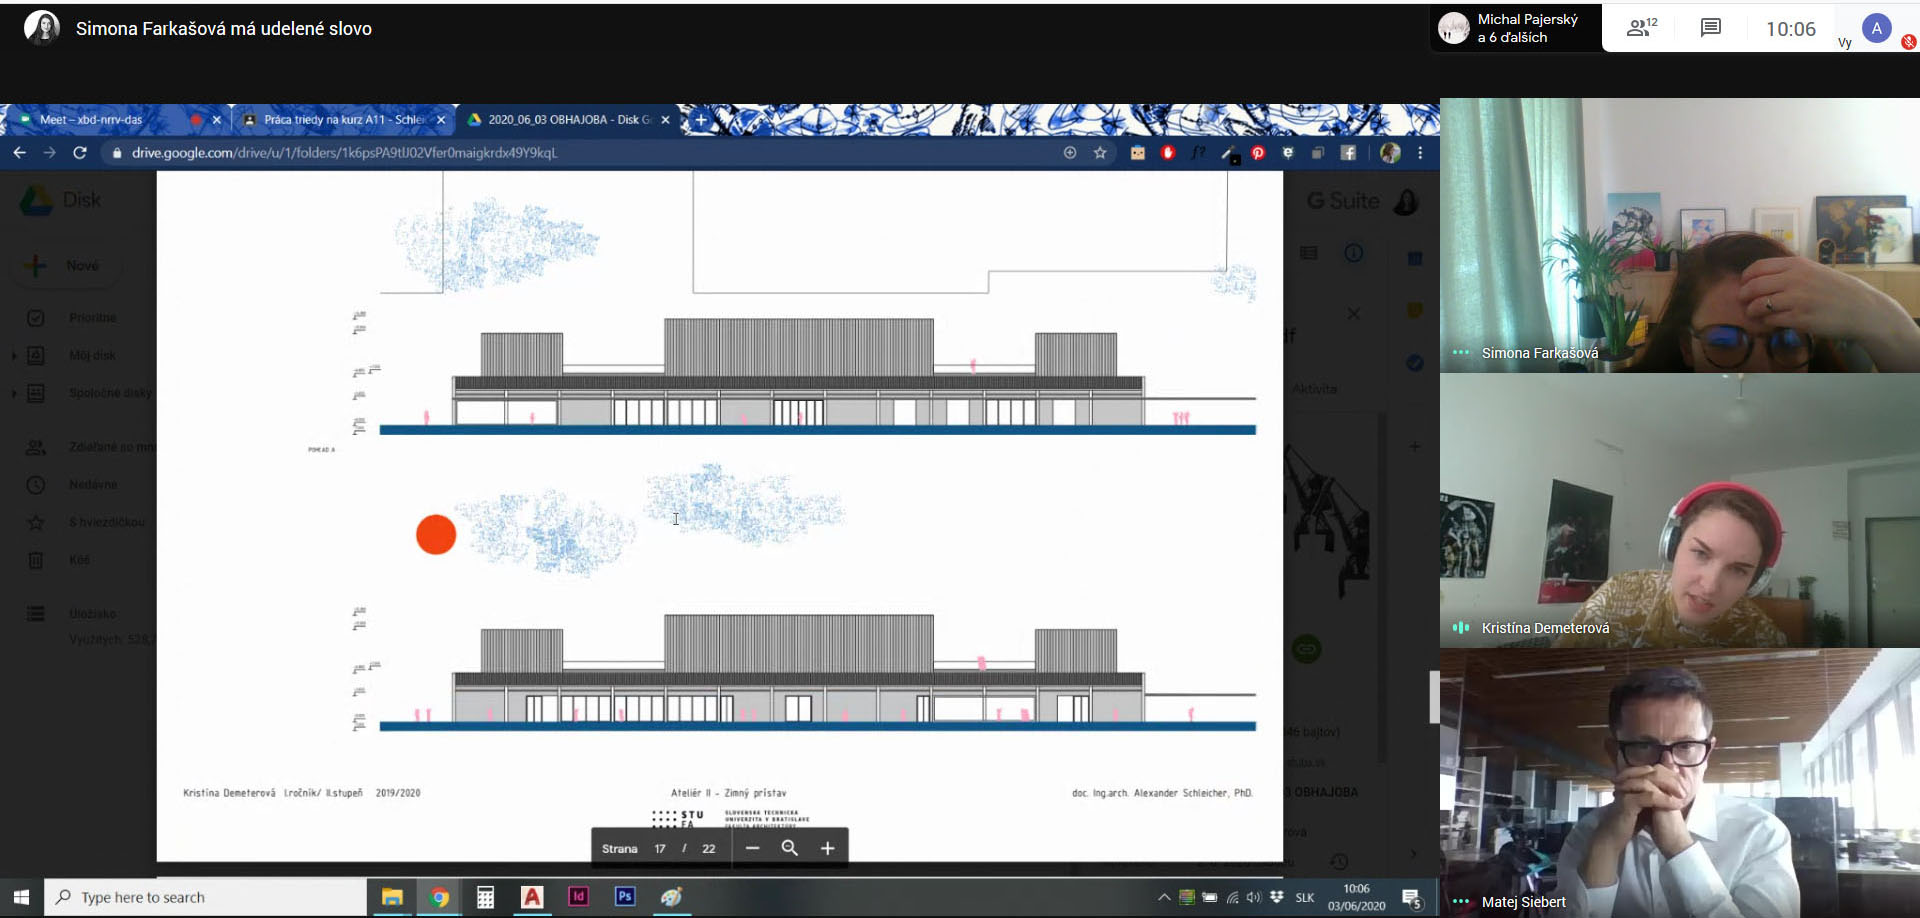Click the Drive info details icon
This screenshot has width=1920, height=918.
[x=1354, y=253]
